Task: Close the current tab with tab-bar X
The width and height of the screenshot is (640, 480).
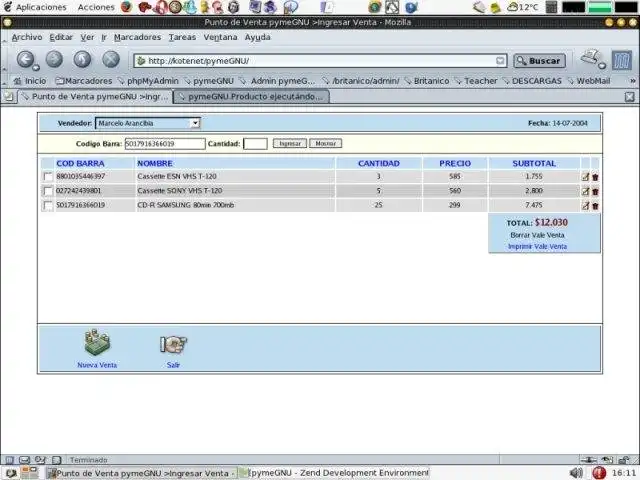Action: [x=629, y=97]
